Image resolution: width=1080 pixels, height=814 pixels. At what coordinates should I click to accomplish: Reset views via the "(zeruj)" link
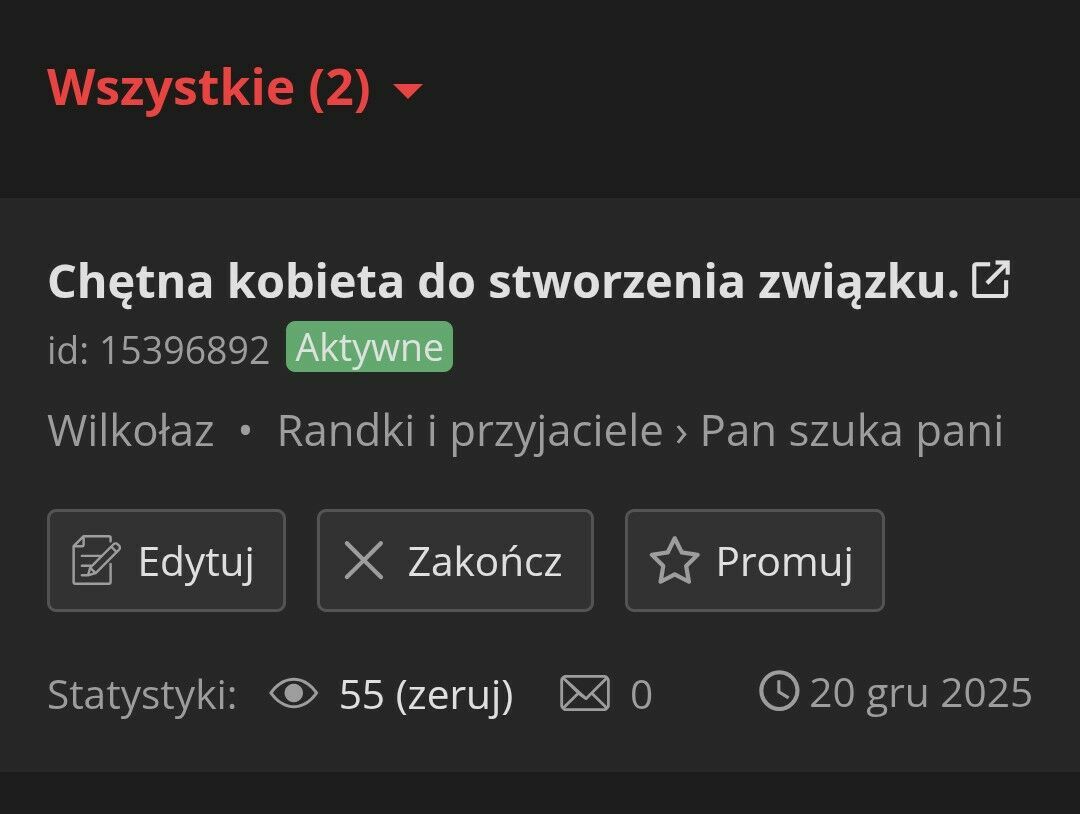[x=455, y=695]
